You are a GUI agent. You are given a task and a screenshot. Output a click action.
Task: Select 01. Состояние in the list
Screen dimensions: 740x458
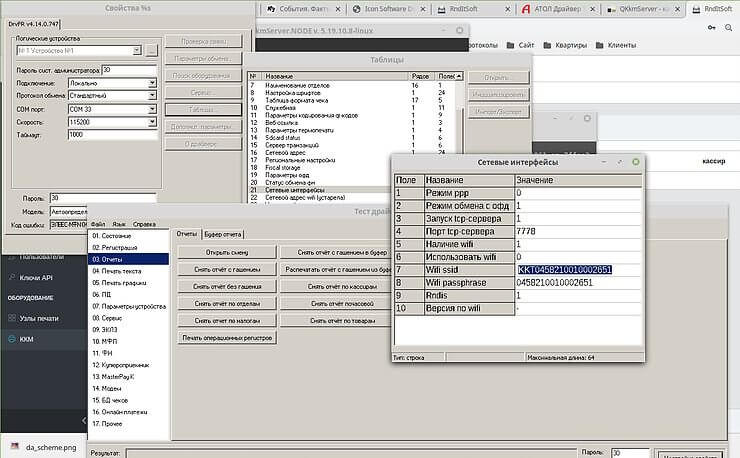128,236
